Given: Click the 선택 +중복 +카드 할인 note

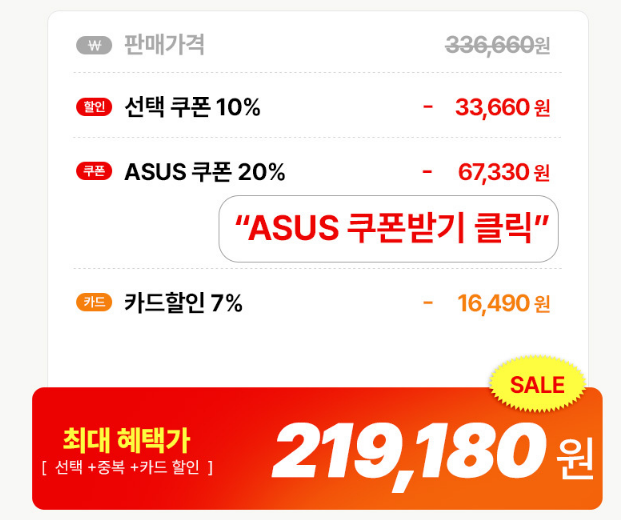Looking at the screenshot, I should click(127, 467).
